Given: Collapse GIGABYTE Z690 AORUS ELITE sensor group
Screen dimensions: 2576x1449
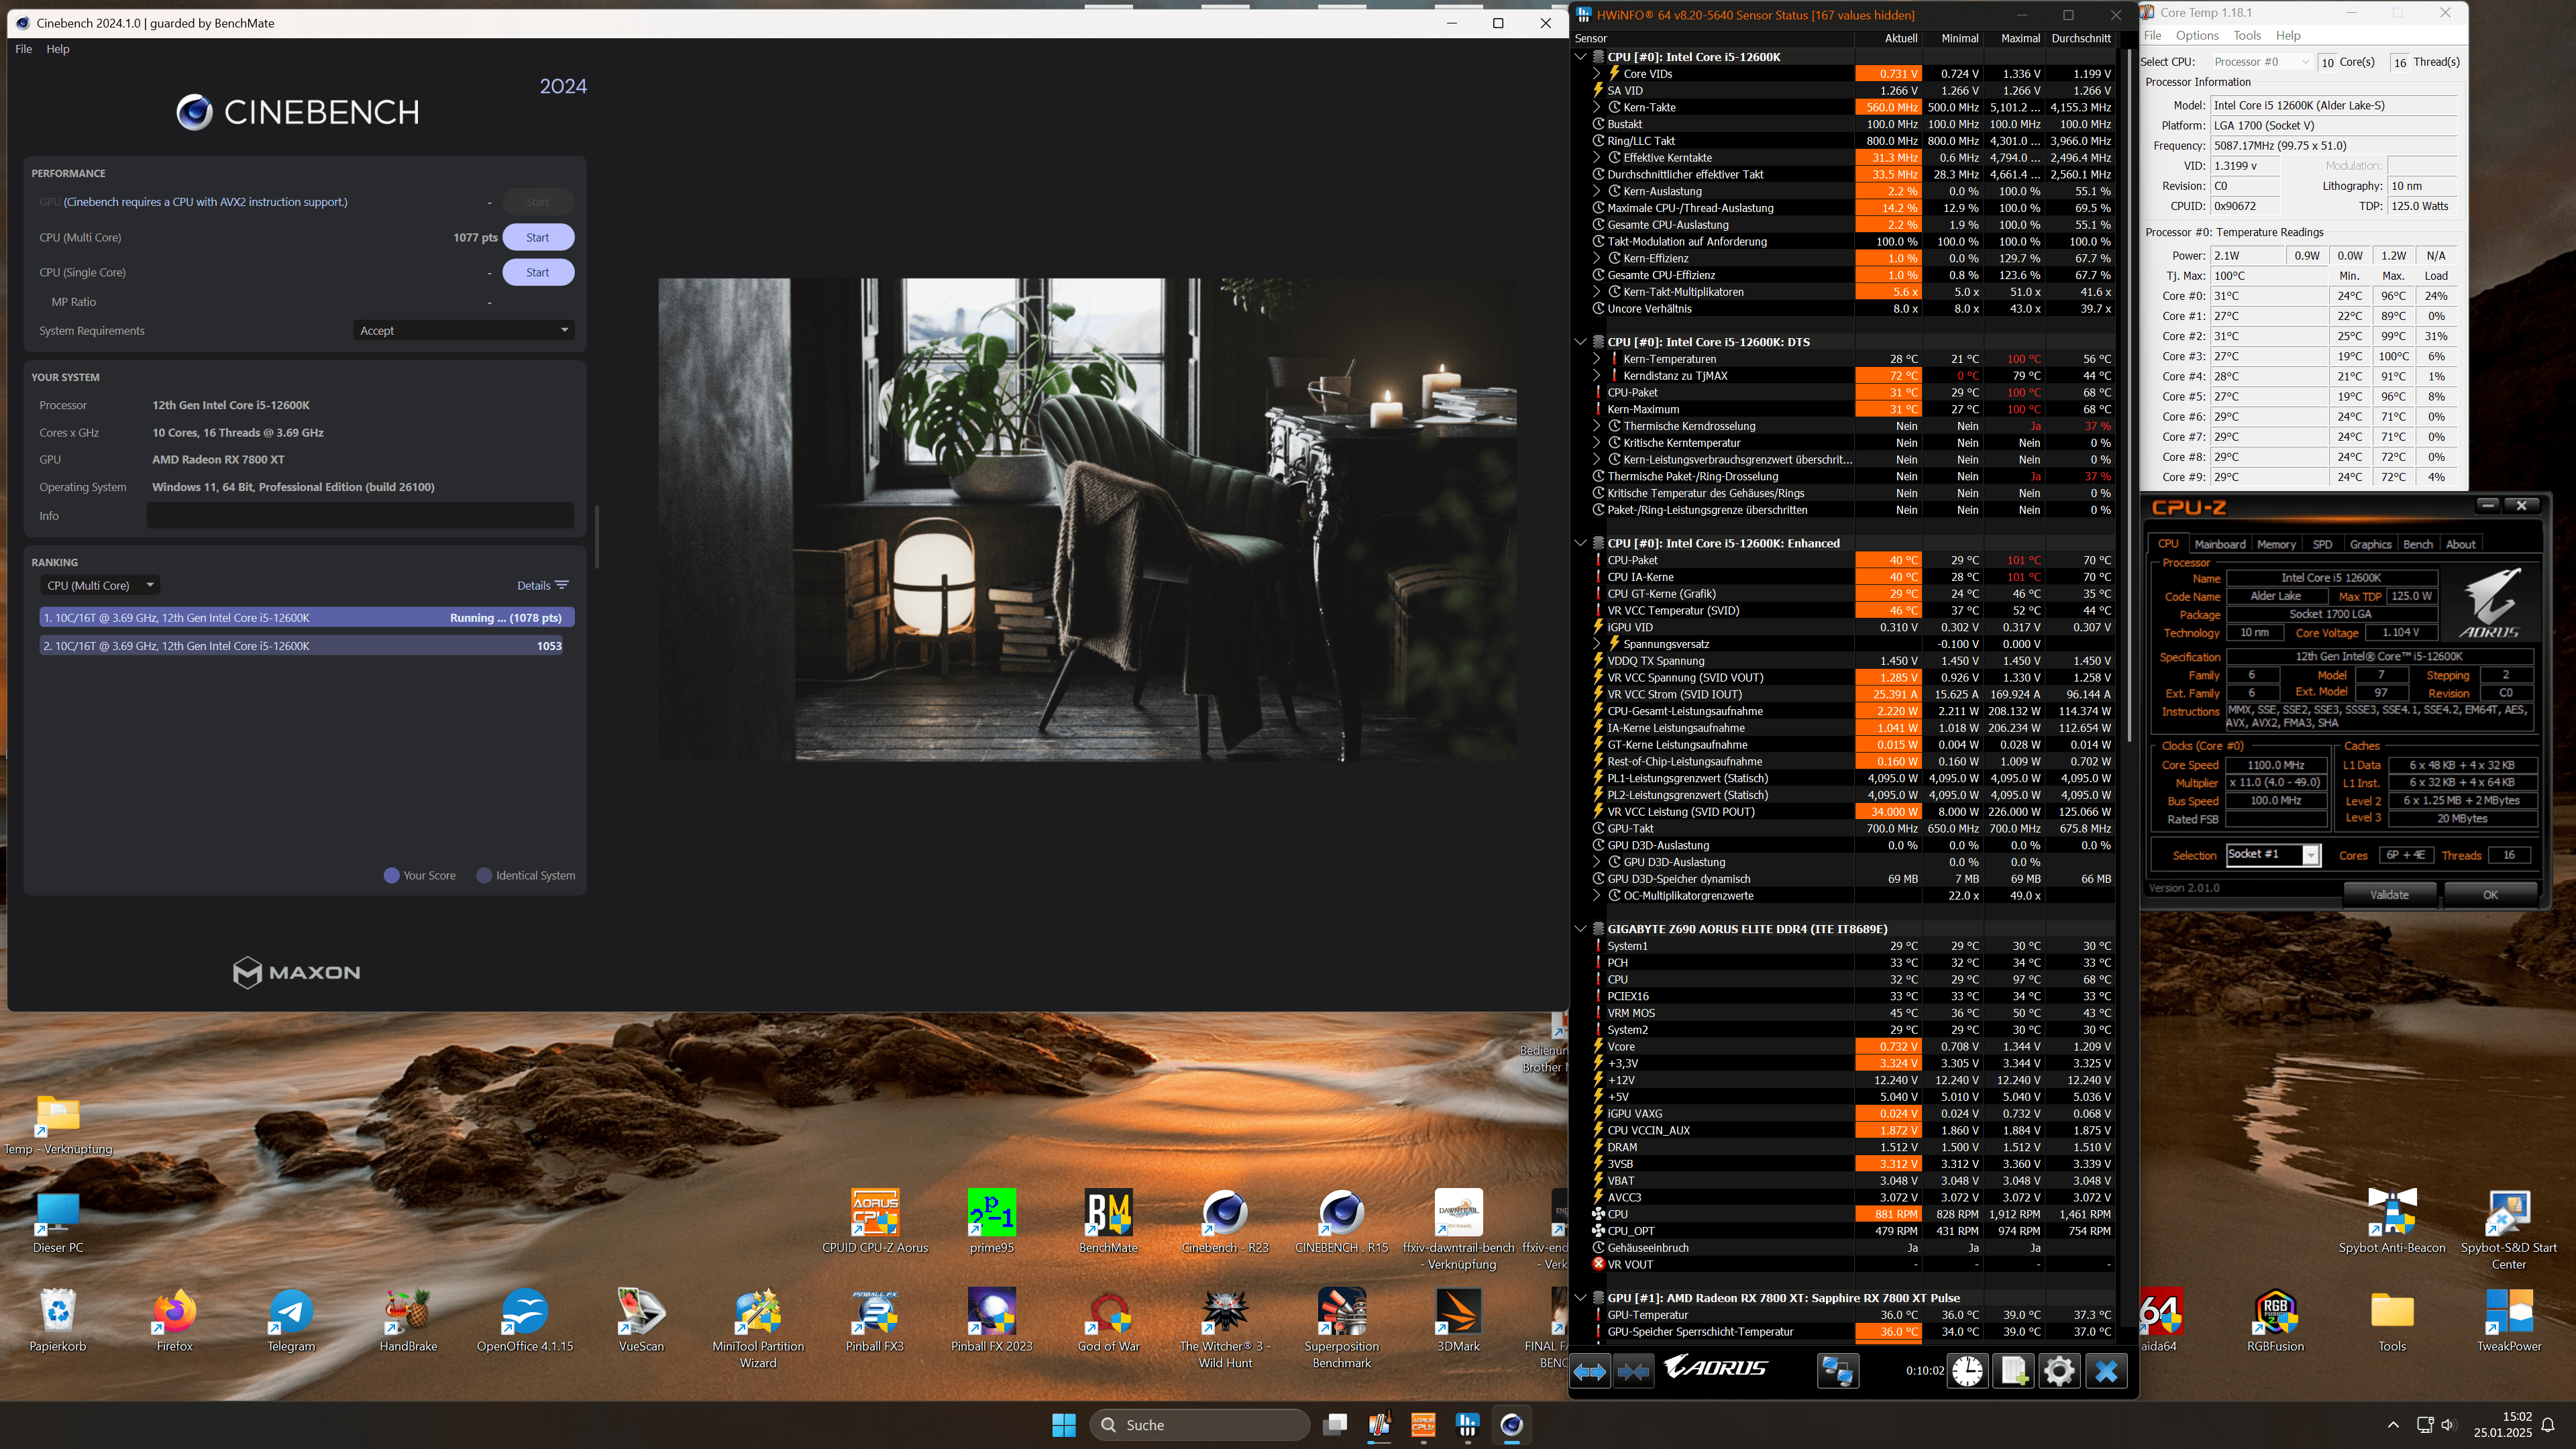Looking at the screenshot, I should [x=1581, y=929].
